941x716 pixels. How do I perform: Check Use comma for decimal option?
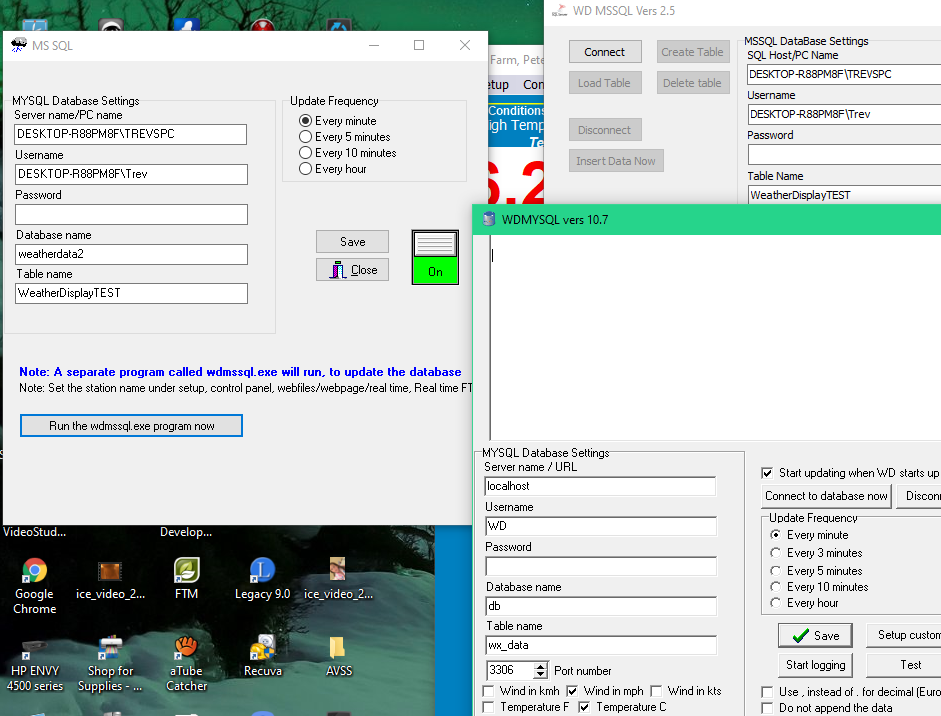point(767,692)
